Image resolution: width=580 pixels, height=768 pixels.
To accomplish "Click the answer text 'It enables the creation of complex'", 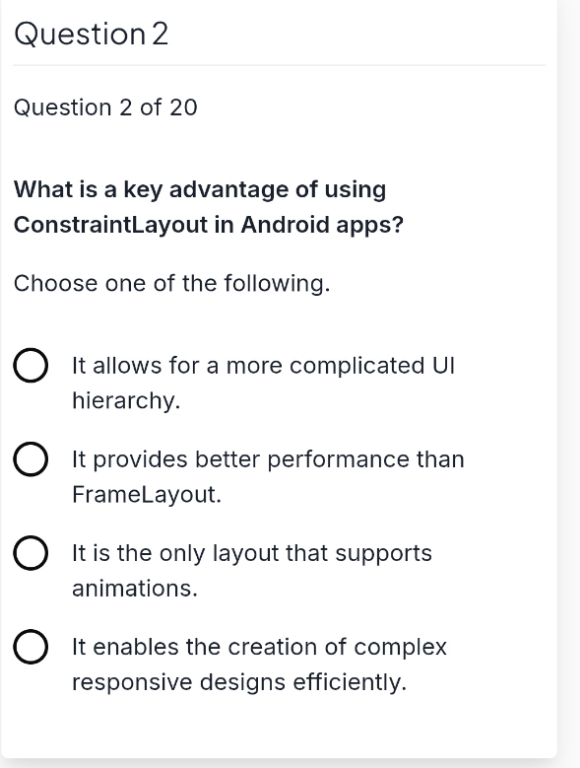I will coord(259,647).
